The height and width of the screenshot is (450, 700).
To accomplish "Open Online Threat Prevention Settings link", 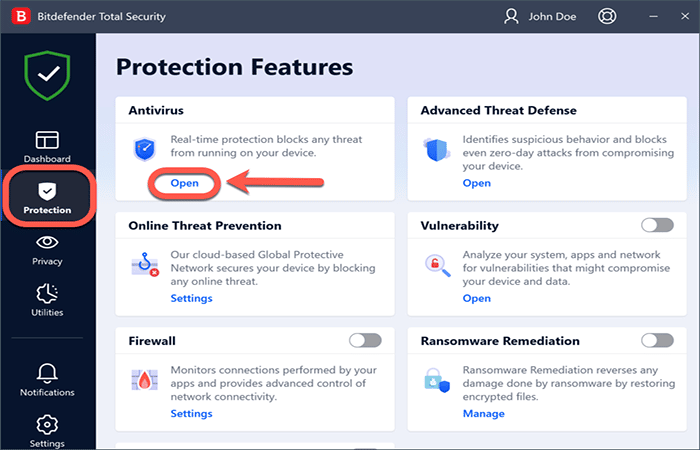I will click(191, 298).
